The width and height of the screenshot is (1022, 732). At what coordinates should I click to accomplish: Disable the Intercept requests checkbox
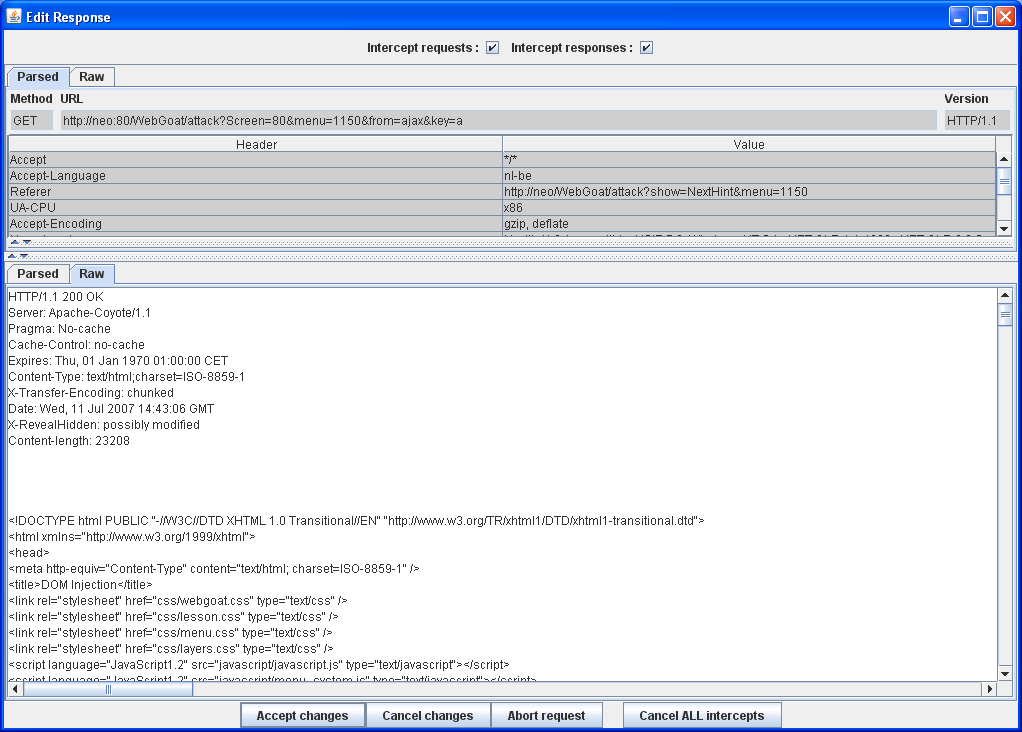492,48
